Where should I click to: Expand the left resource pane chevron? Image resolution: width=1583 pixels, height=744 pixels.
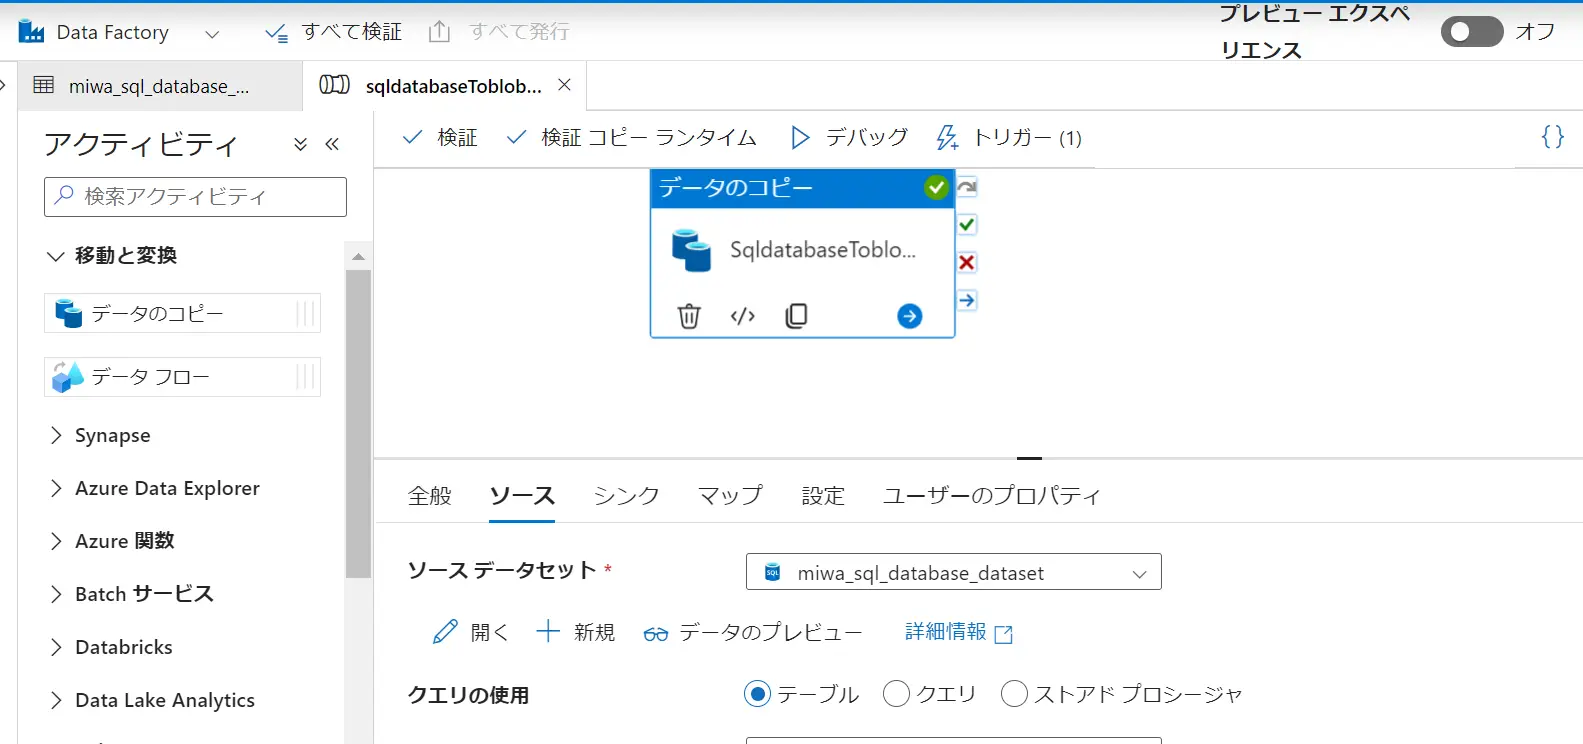[3, 85]
